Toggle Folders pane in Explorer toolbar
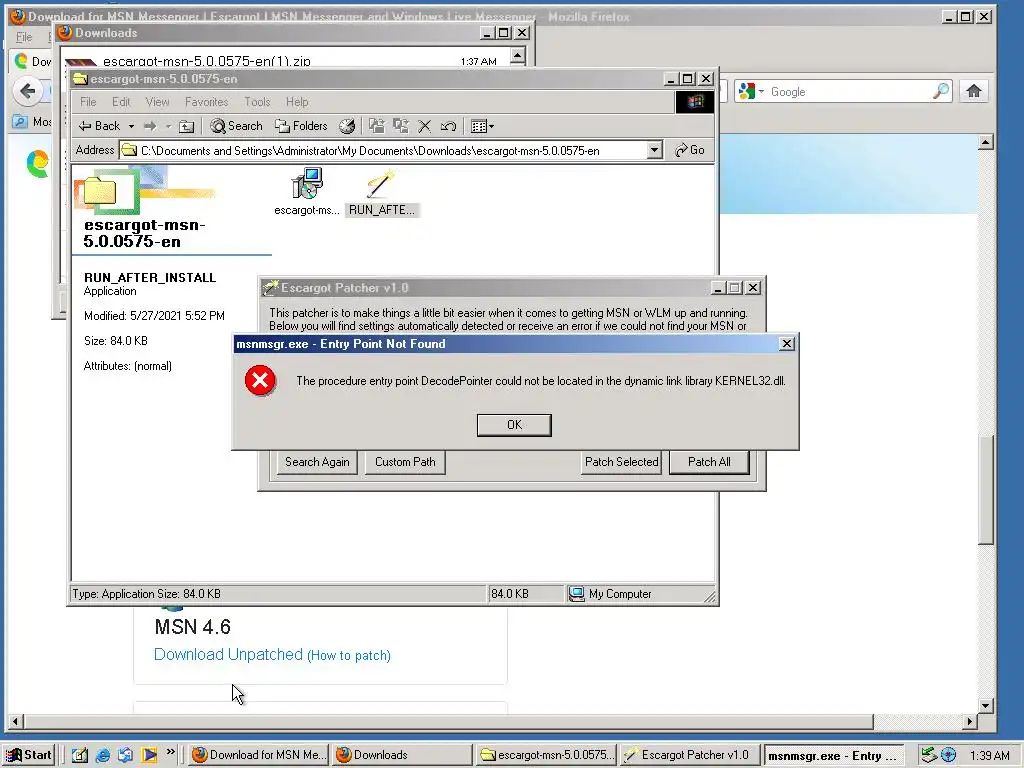1024x768 pixels. 301,126
